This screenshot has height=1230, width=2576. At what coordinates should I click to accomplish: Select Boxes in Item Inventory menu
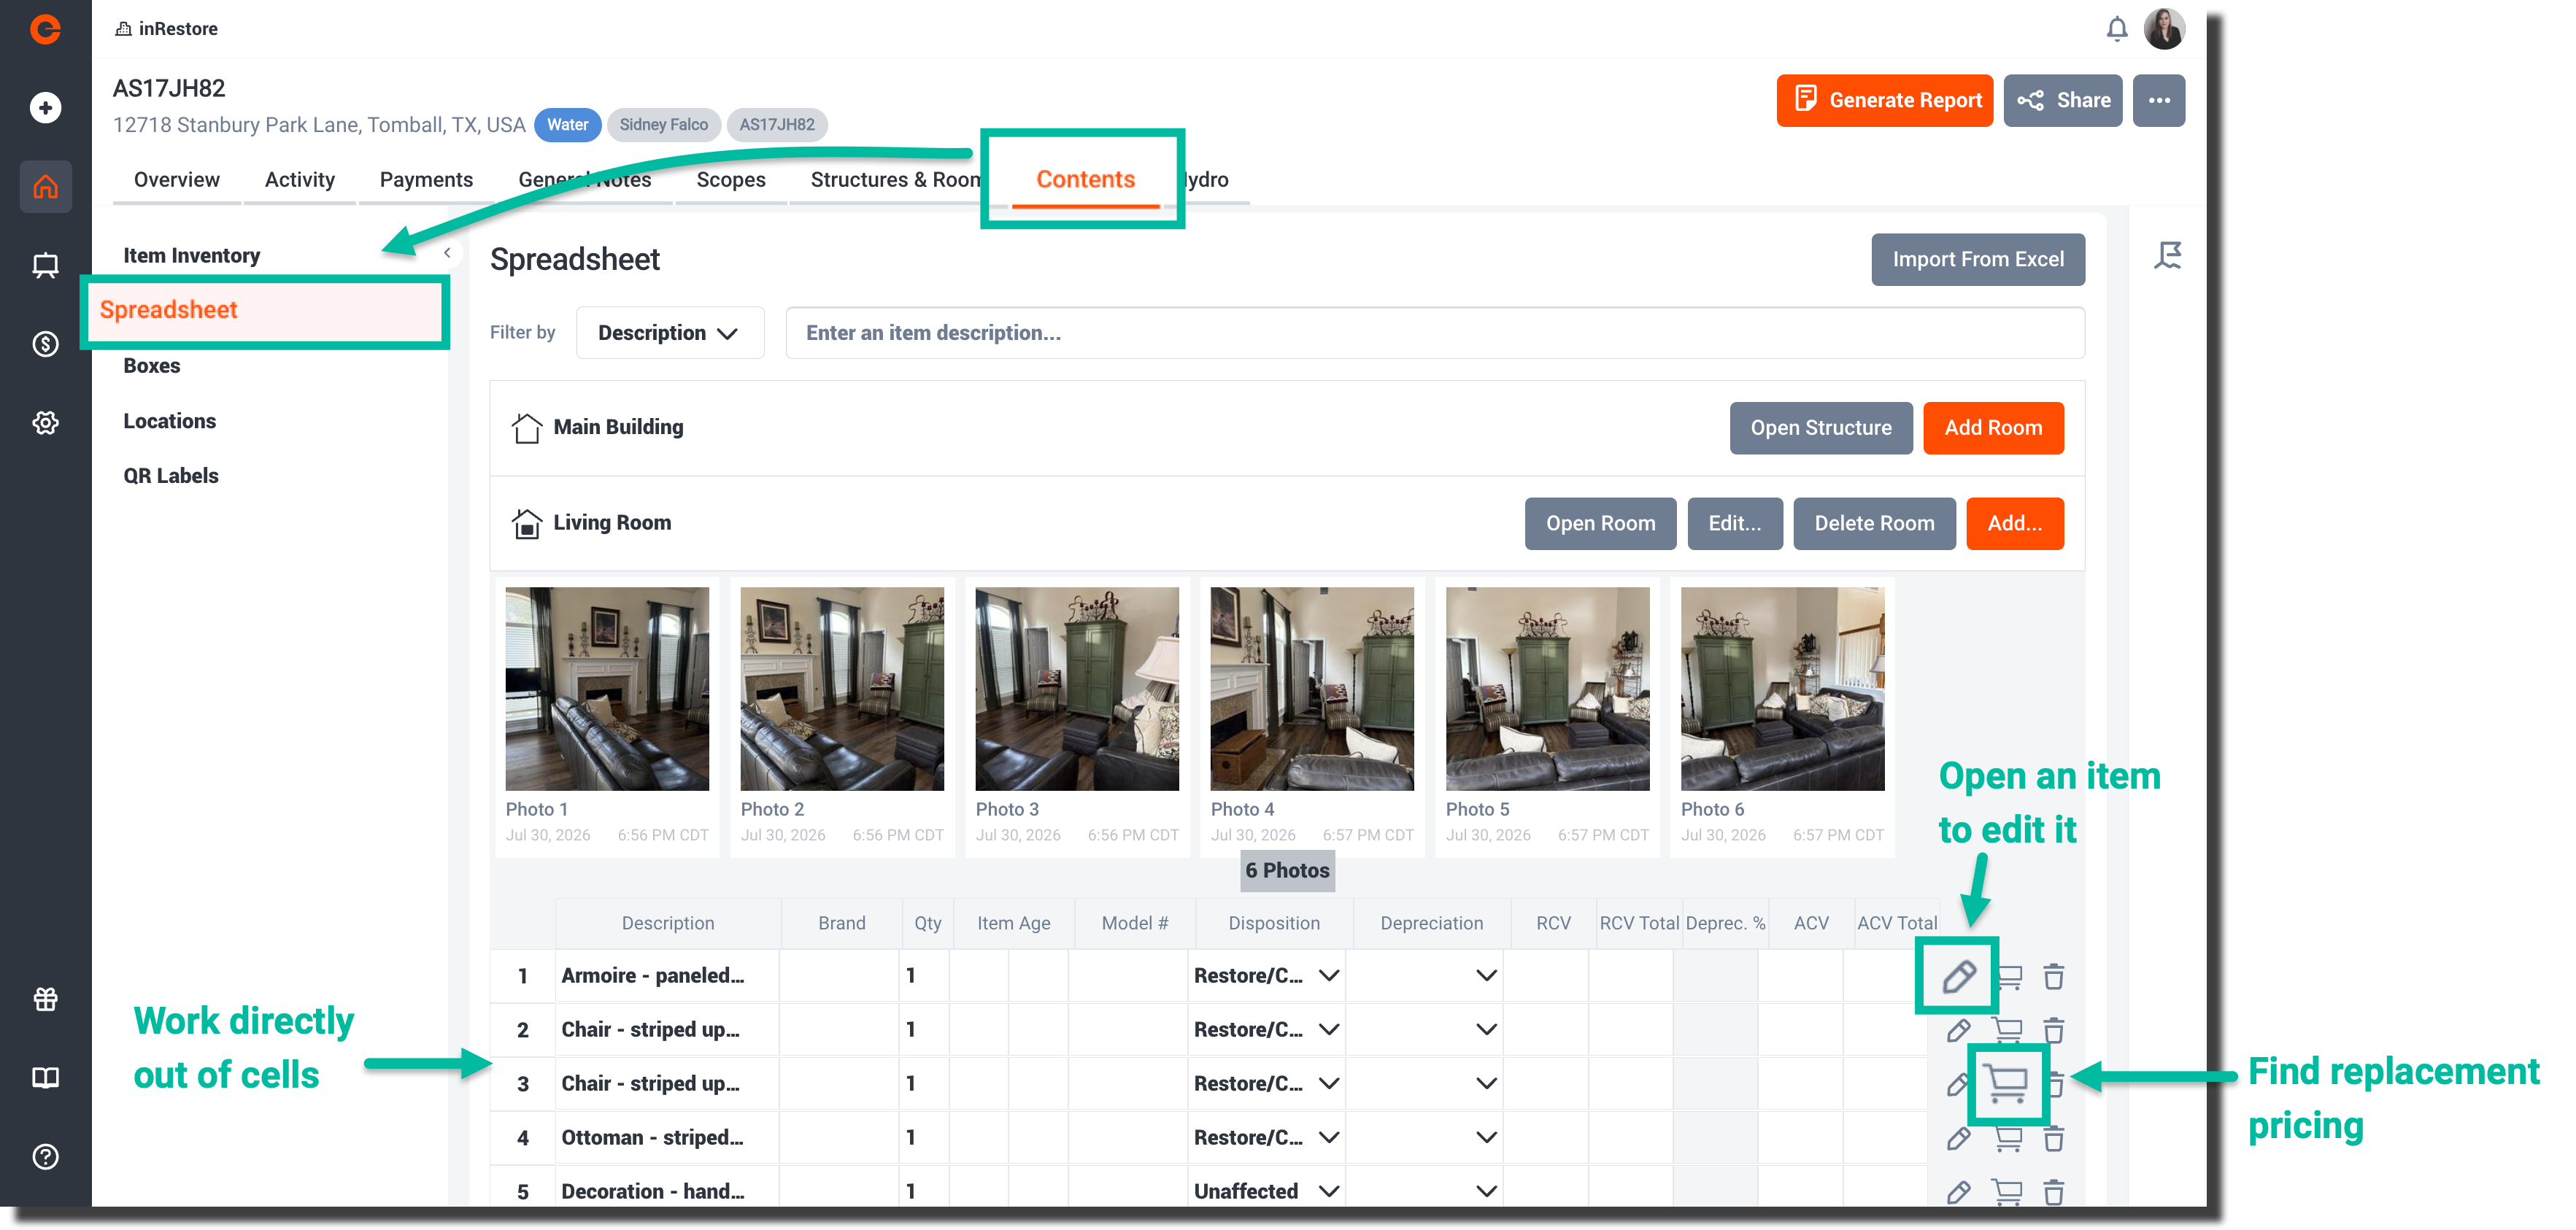pos(152,366)
